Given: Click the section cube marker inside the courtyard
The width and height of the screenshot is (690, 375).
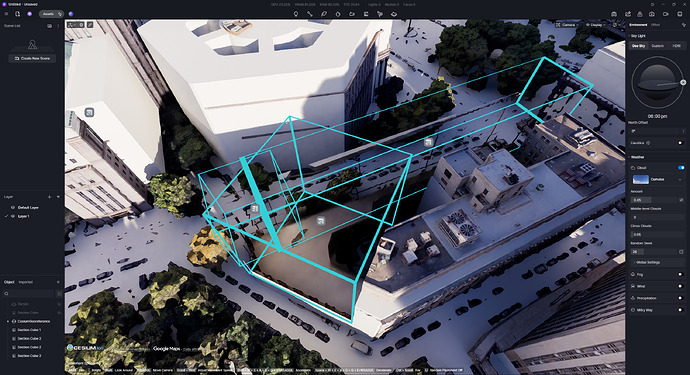Looking at the screenshot, I should click(x=321, y=221).
